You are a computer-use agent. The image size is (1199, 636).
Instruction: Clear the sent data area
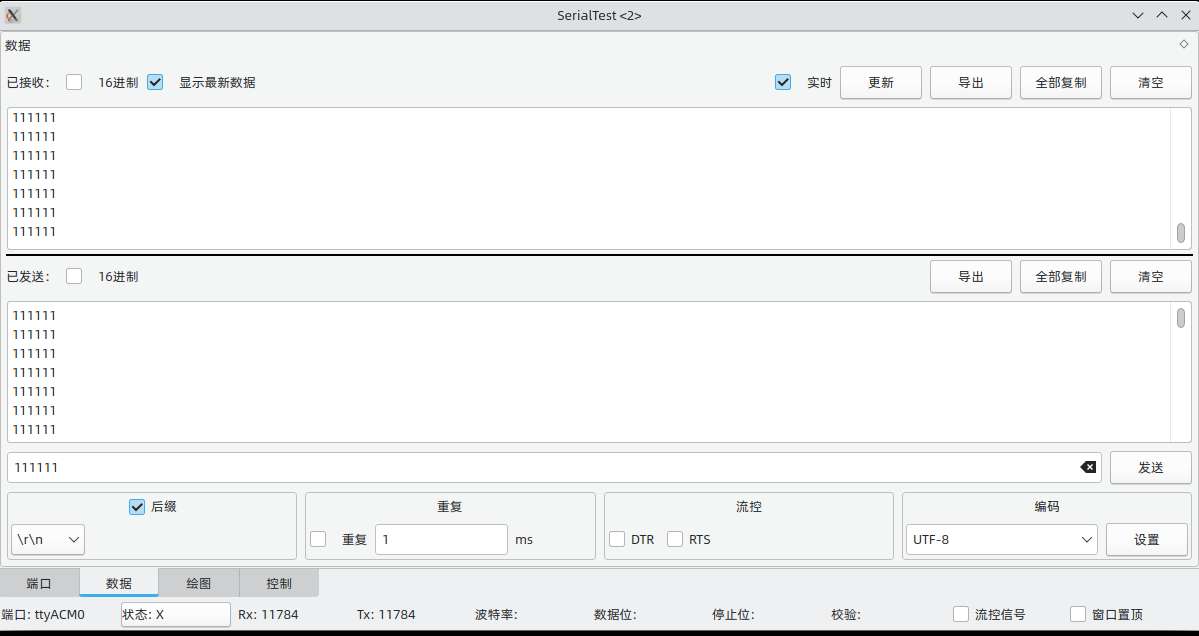coord(1151,277)
